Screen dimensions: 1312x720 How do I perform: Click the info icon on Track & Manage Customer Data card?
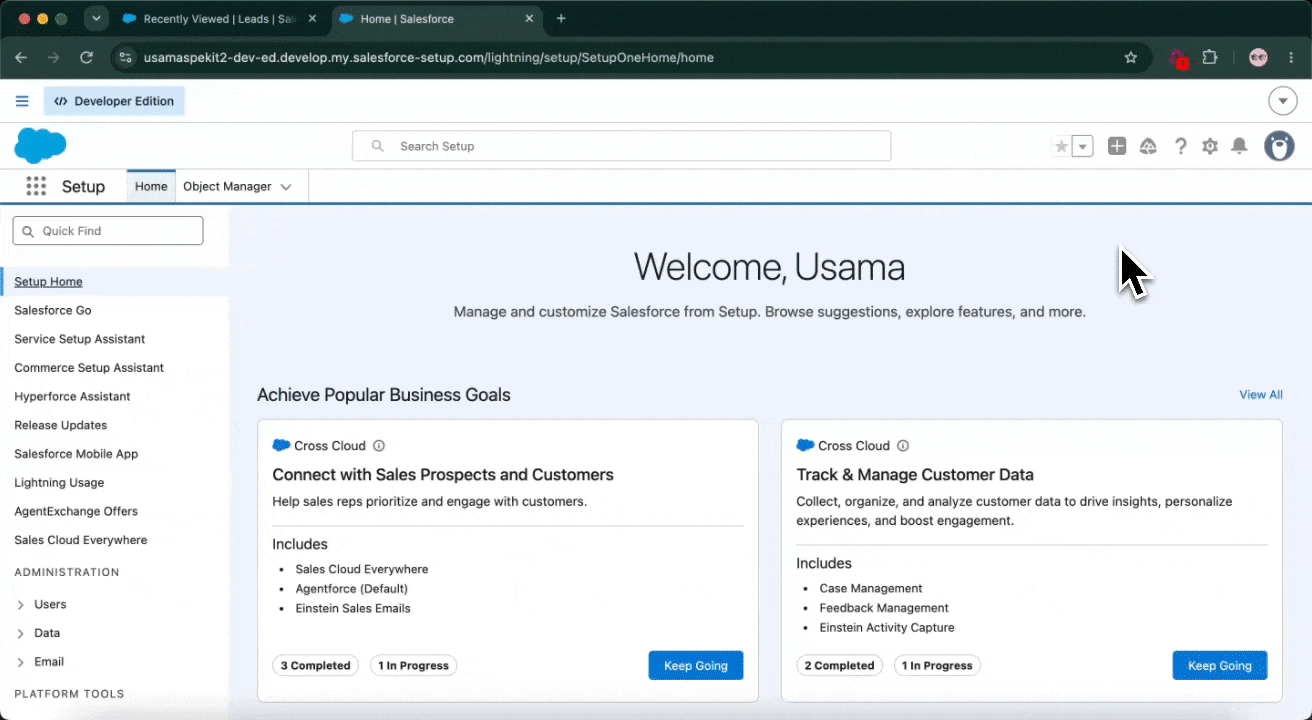903,446
